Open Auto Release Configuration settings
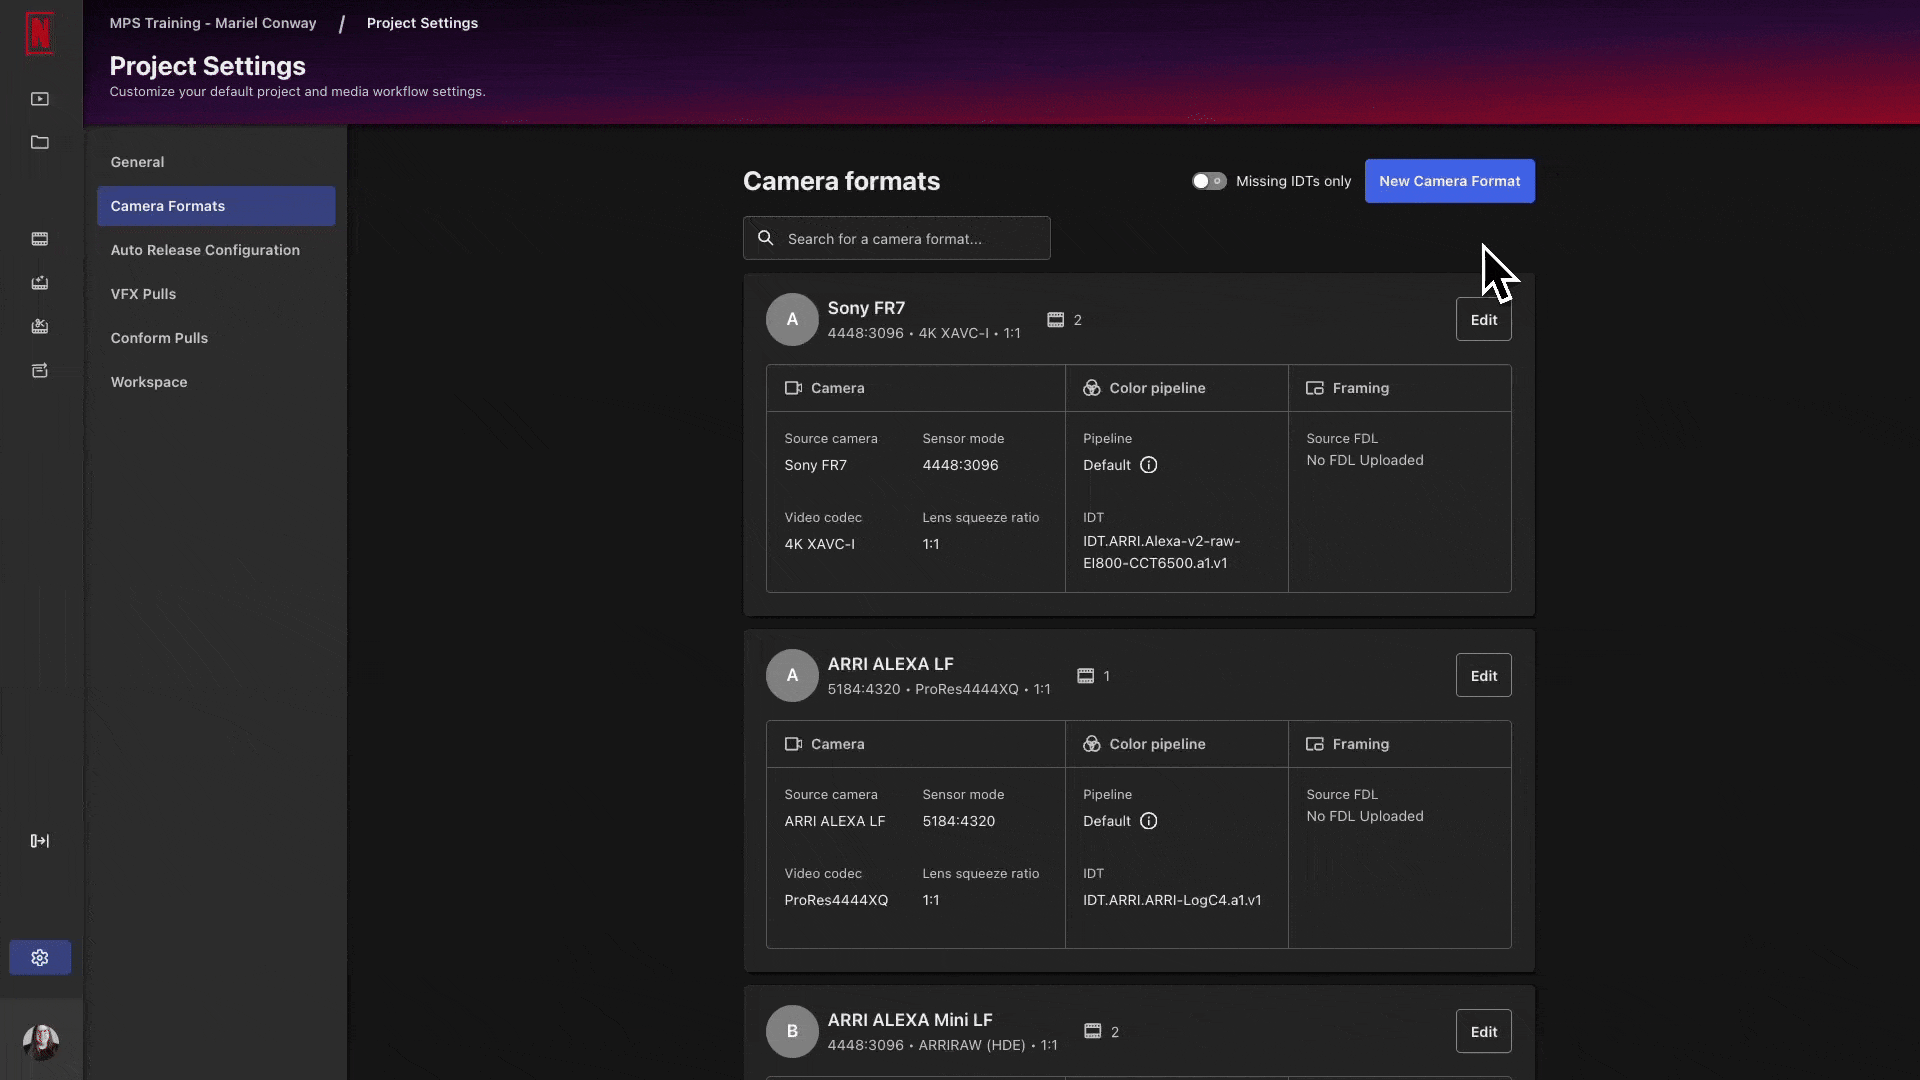 [216, 250]
